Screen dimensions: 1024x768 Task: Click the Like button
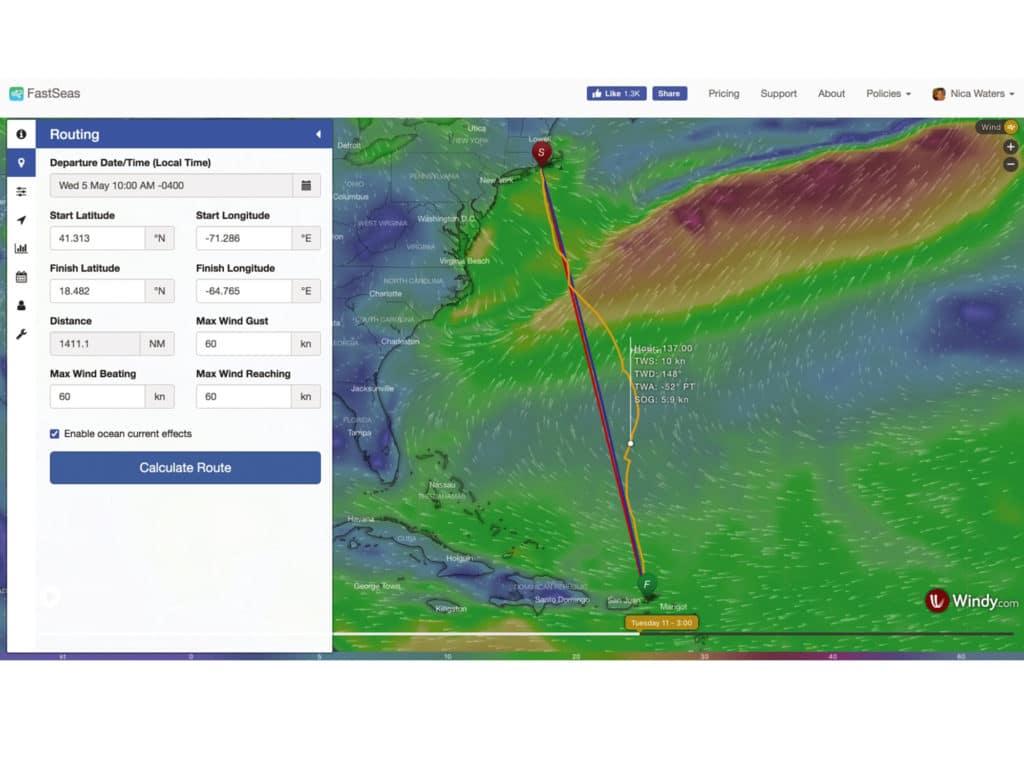615,93
